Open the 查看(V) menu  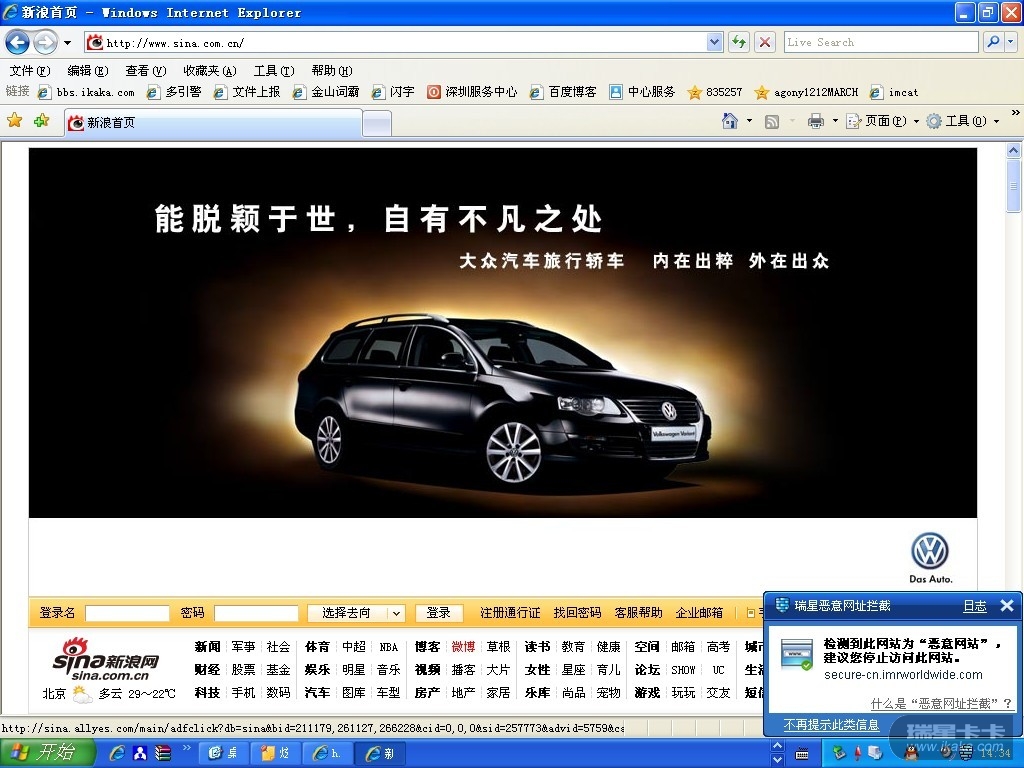tap(146, 71)
